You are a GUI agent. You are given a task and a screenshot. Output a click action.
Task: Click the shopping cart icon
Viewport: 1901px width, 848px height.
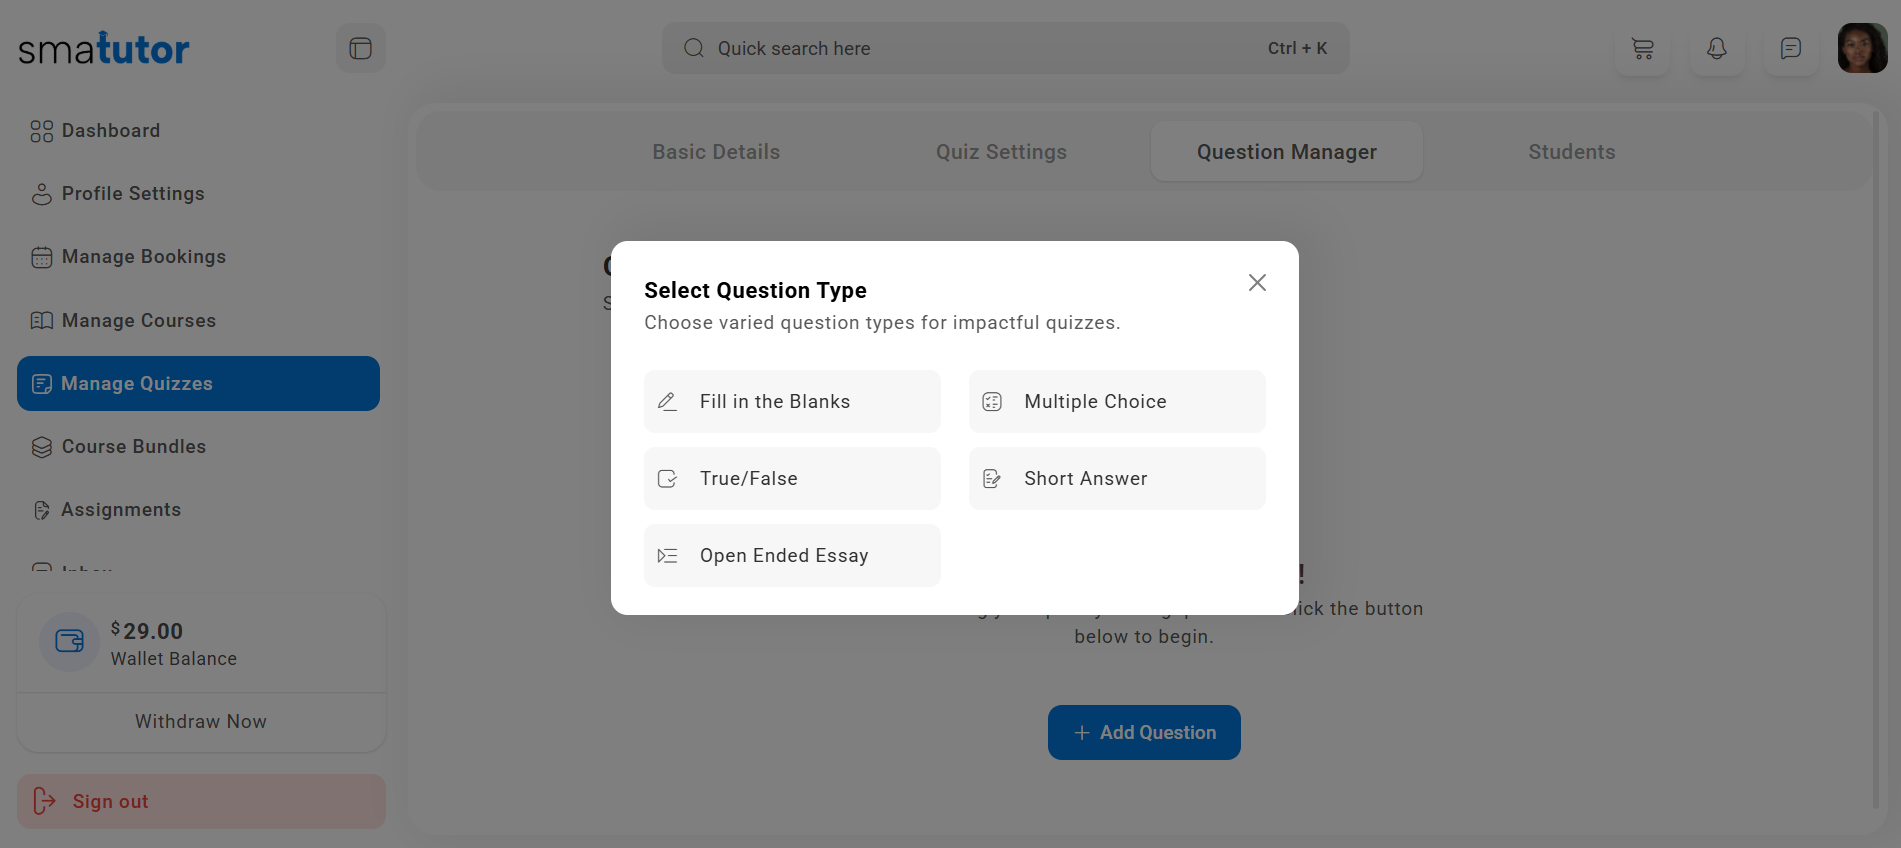[x=1642, y=48]
